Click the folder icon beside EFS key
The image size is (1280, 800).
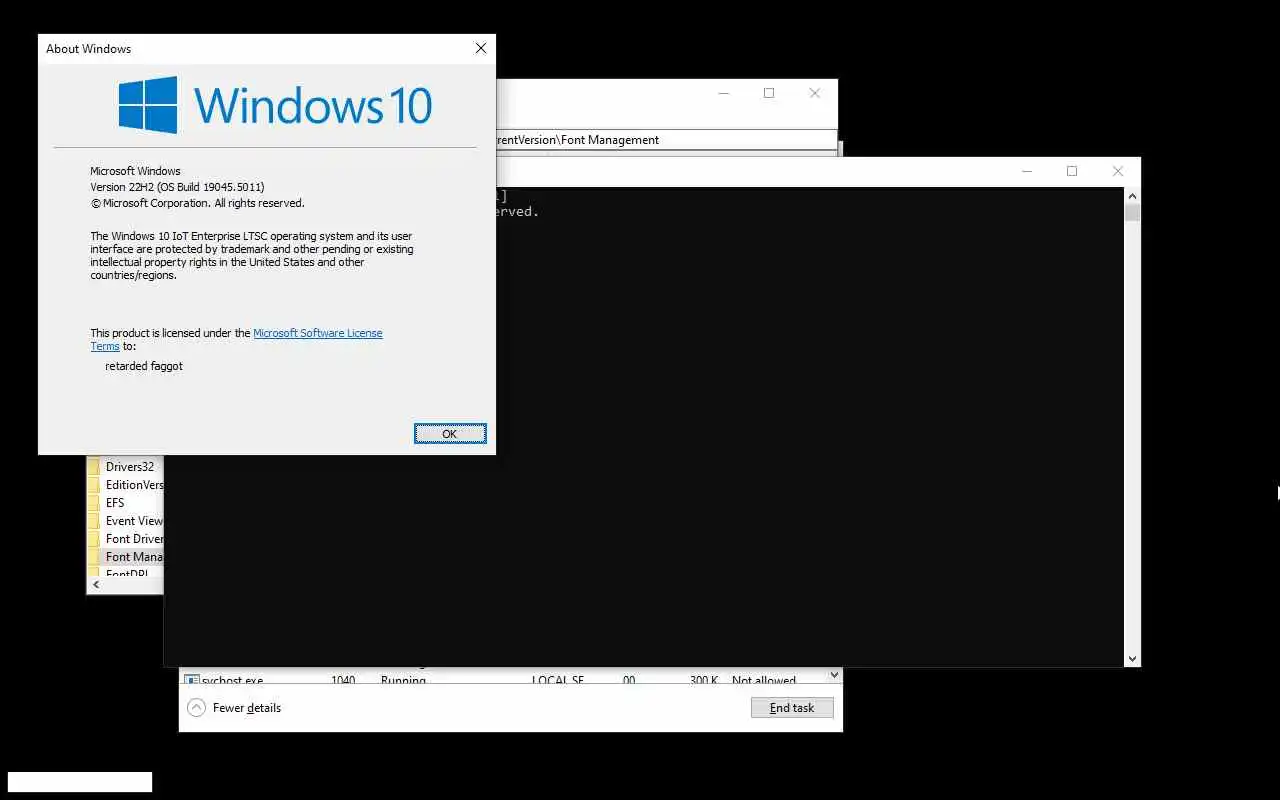pos(94,503)
